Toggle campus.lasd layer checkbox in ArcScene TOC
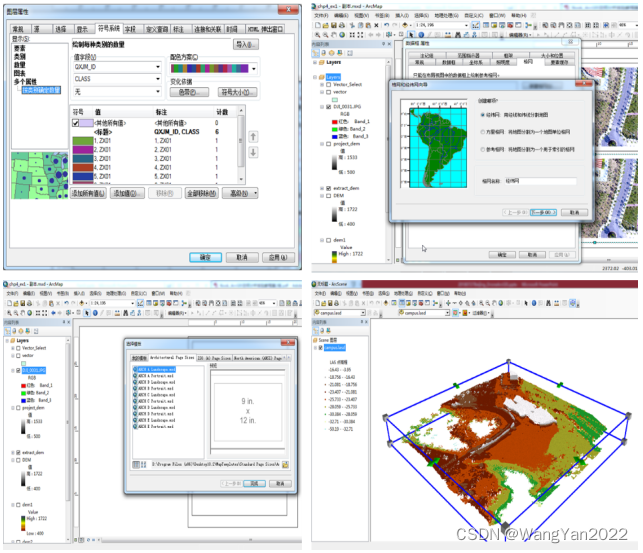The image size is (643, 553). (x=321, y=348)
